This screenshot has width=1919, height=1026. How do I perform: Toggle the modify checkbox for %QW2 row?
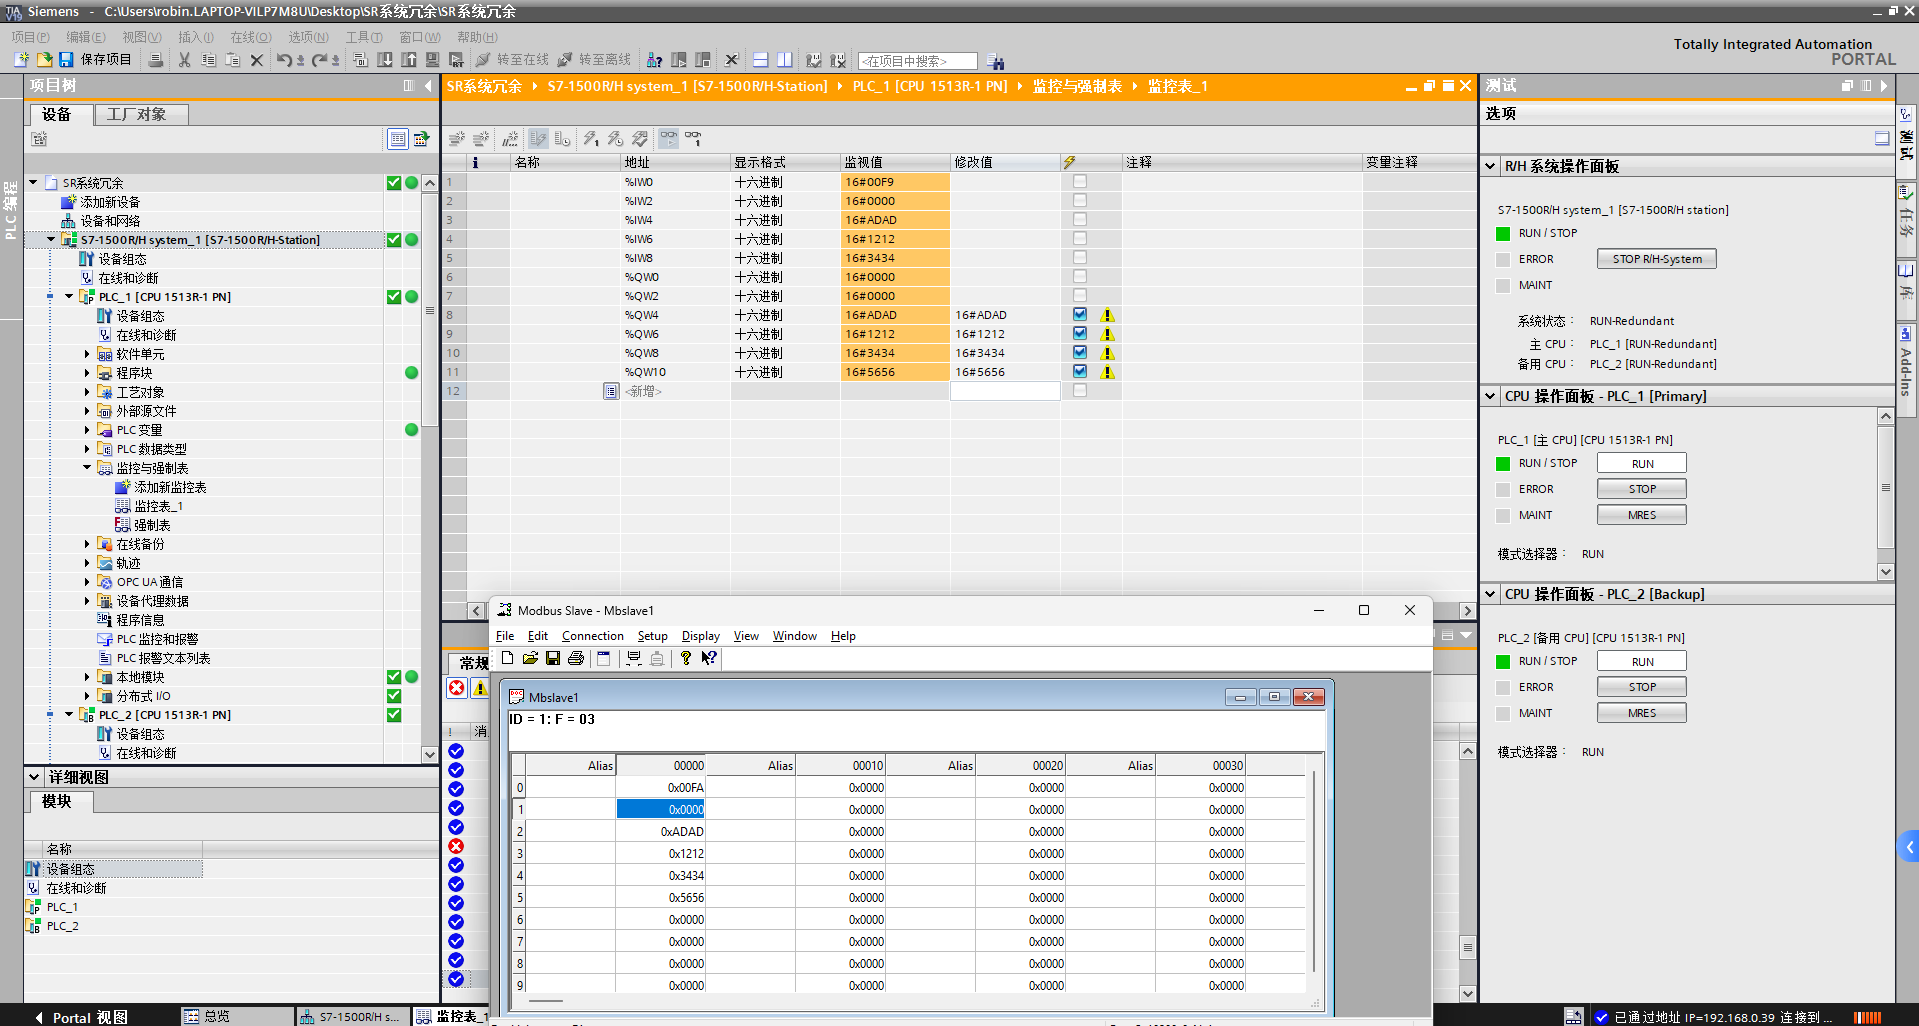[1080, 295]
